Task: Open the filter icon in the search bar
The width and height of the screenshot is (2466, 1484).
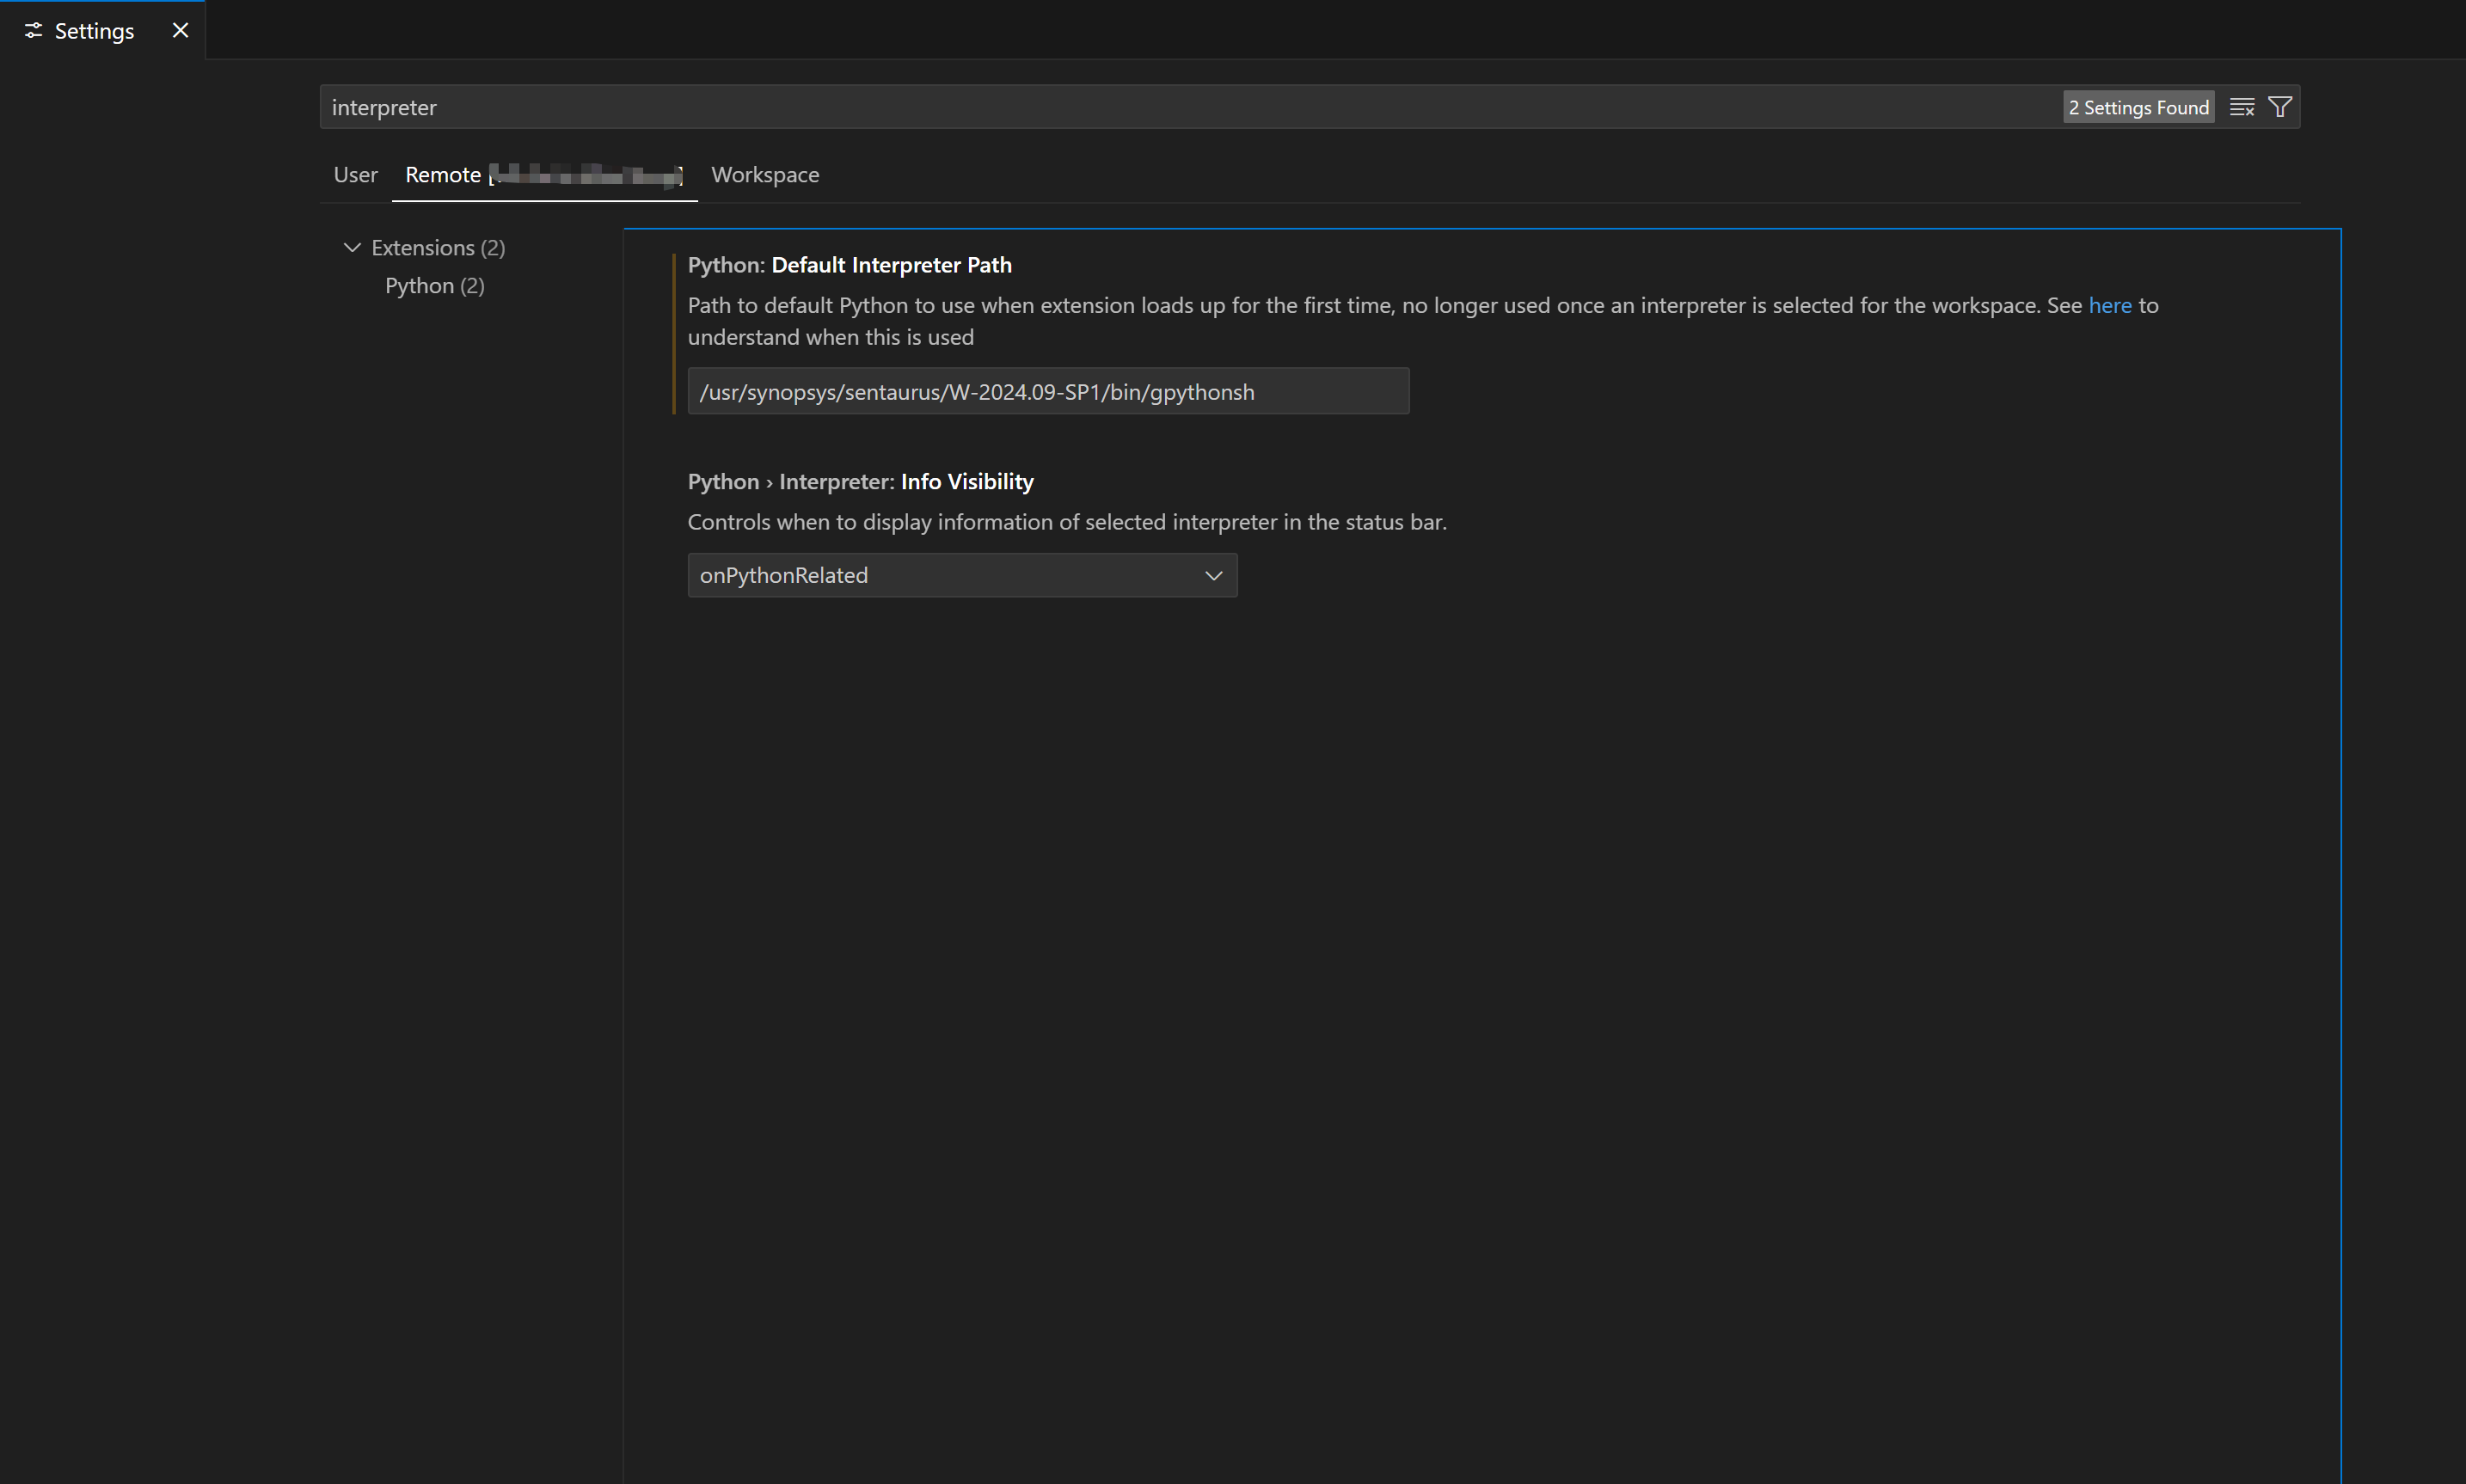Action: point(2279,105)
